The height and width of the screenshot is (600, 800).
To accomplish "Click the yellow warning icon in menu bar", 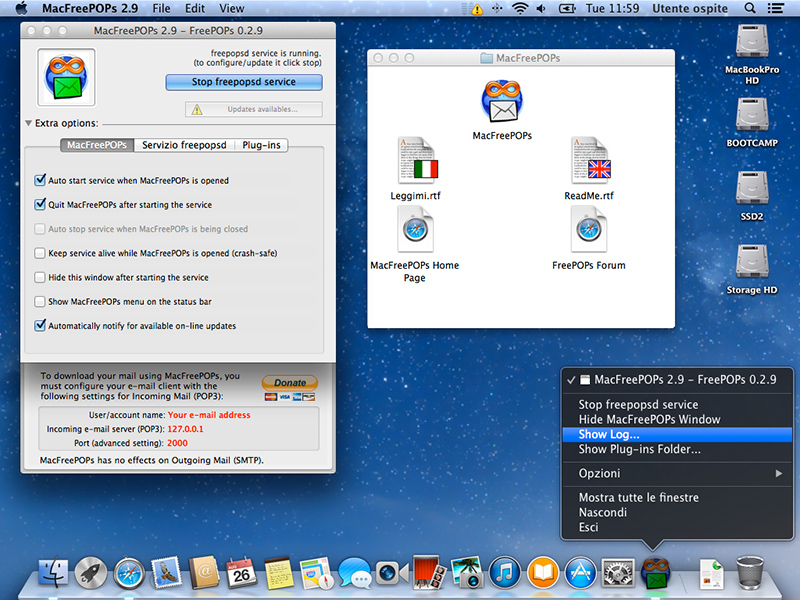I will coord(477,9).
